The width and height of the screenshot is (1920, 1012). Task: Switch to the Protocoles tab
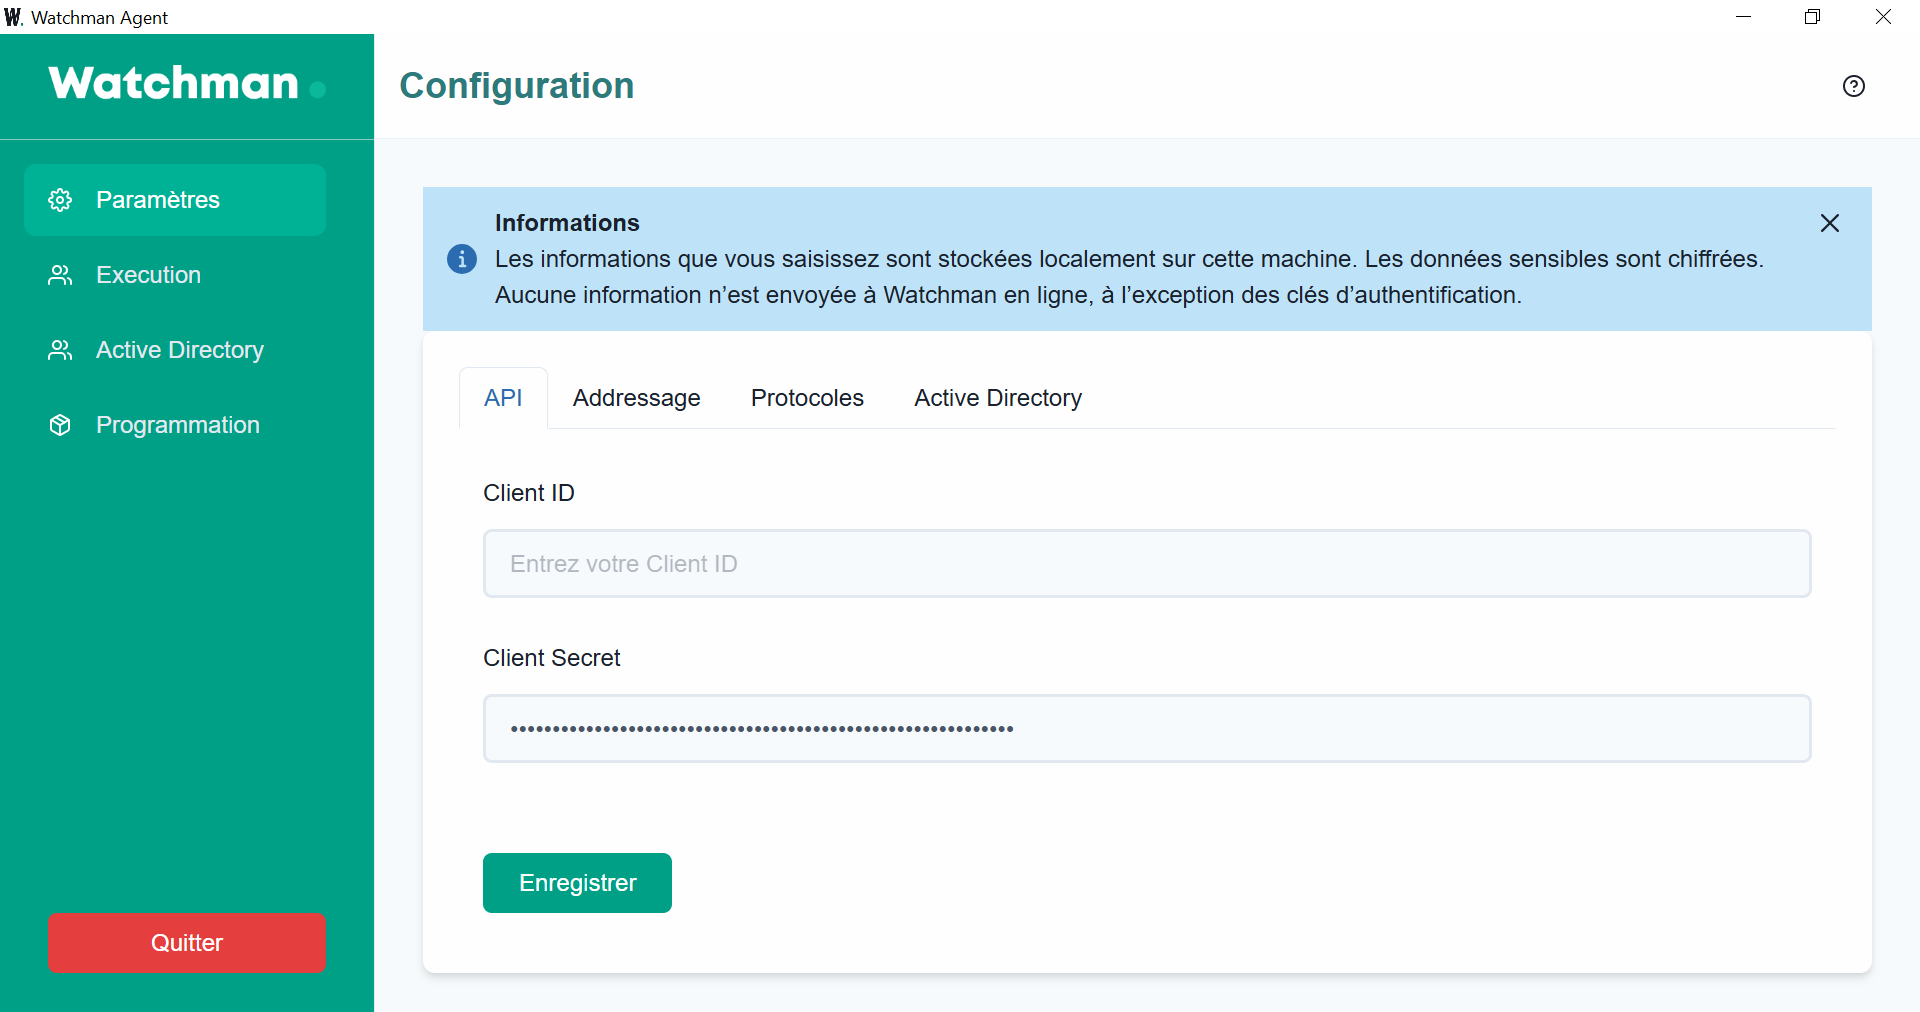point(807,398)
